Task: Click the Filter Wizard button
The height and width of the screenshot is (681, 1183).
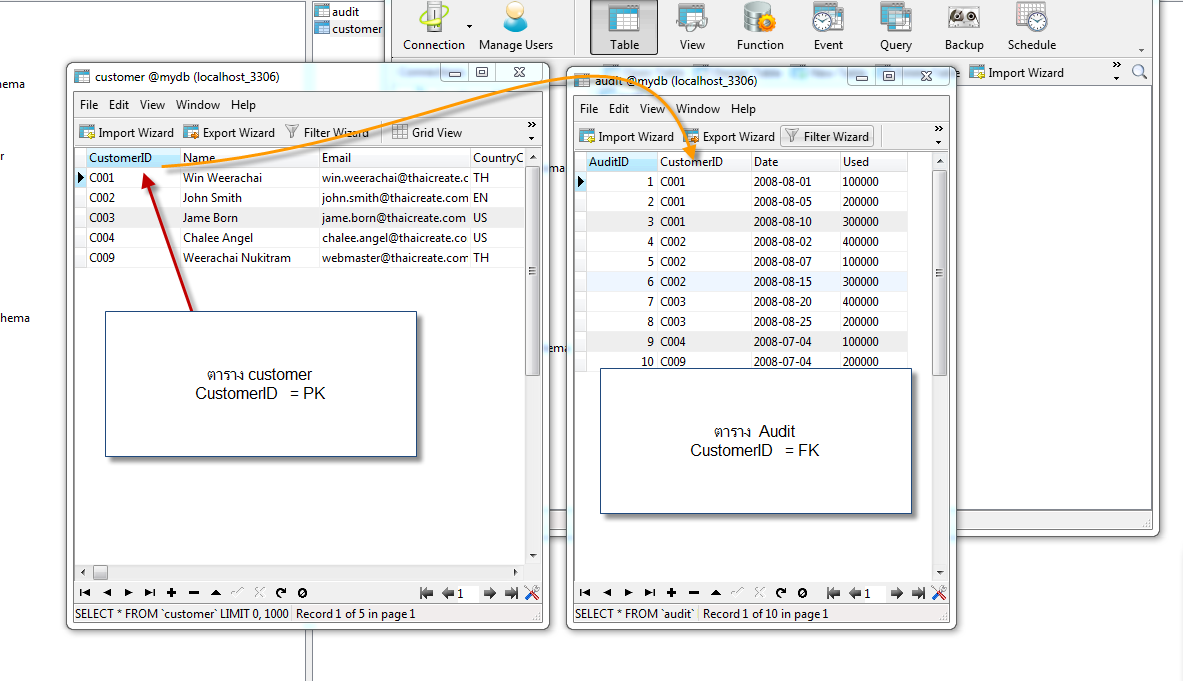Action: click(827, 136)
